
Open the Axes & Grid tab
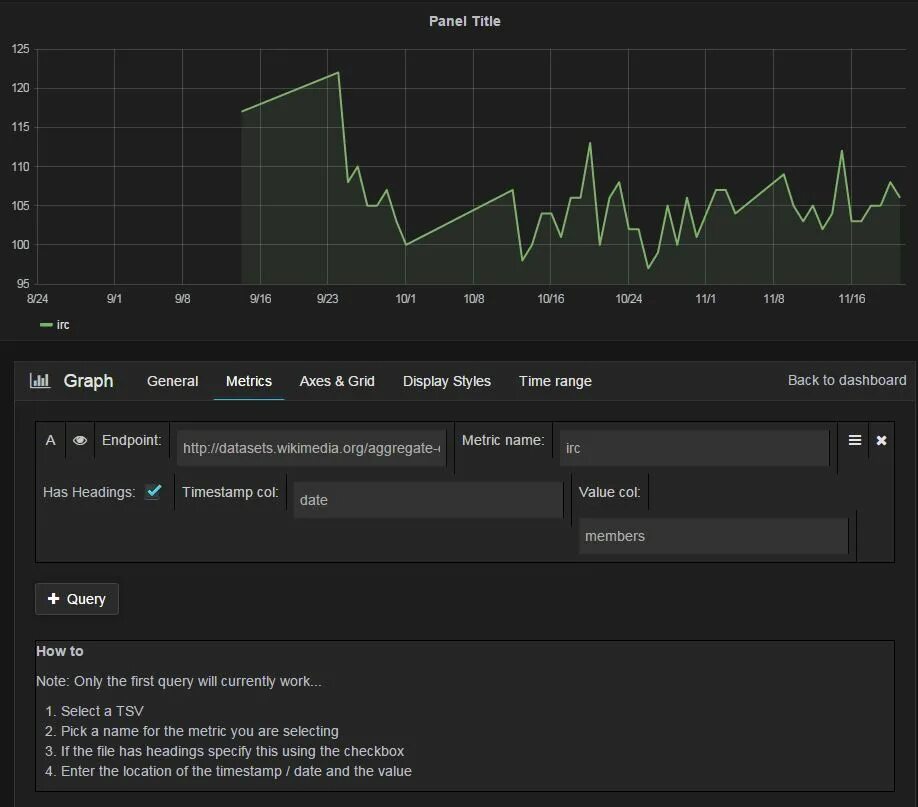(337, 381)
